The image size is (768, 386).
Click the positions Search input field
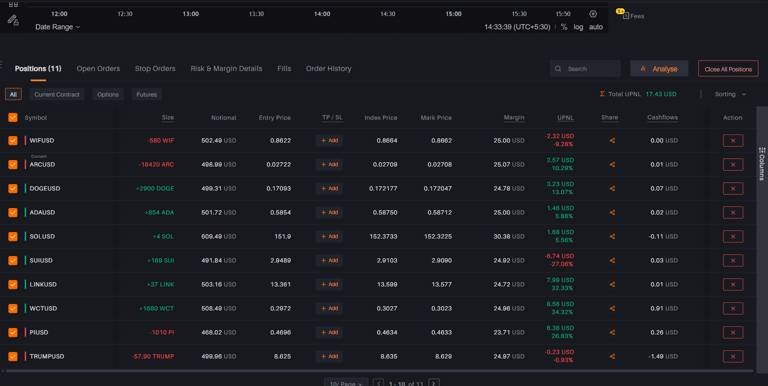(x=585, y=69)
